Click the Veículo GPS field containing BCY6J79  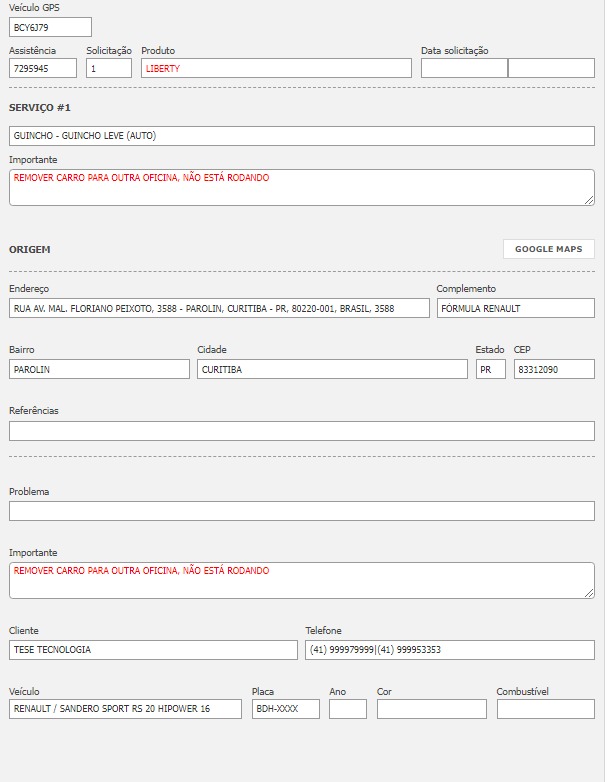pos(50,27)
